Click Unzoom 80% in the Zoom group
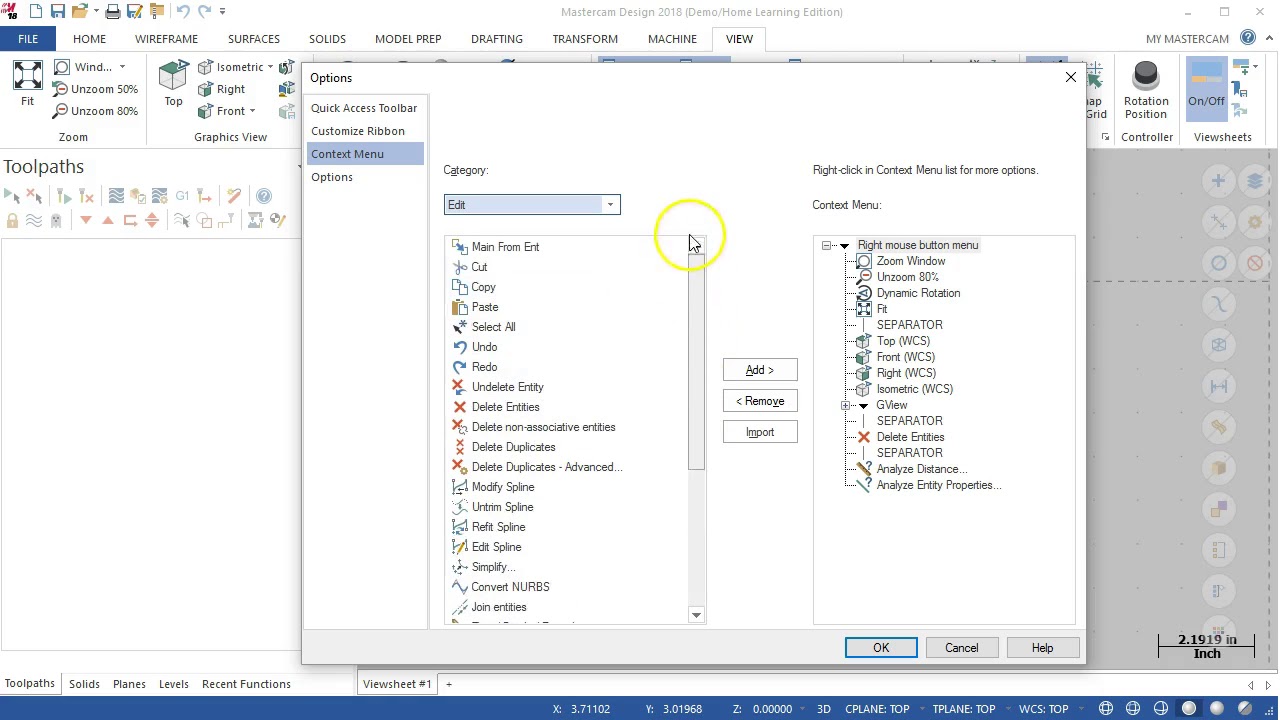The width and height of the screenshot is (1280, 720). click(94, 111)
